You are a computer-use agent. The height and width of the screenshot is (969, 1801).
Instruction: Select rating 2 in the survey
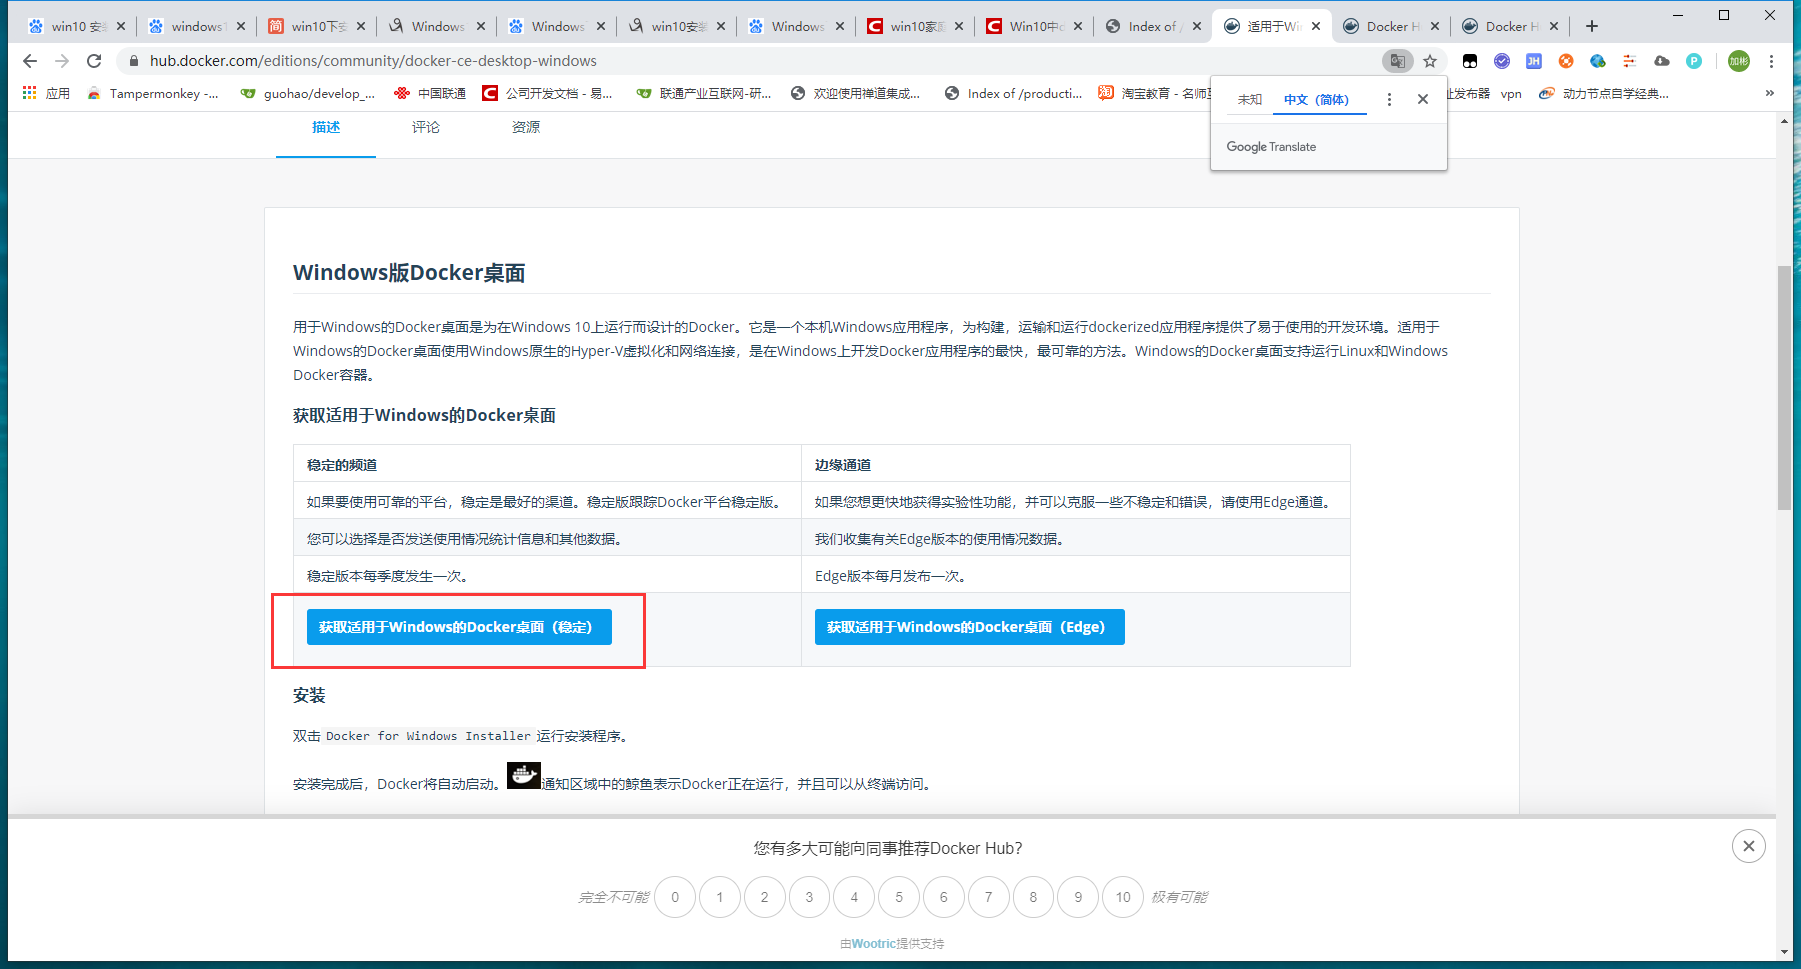pyautogui.click(x=765, y=897)
